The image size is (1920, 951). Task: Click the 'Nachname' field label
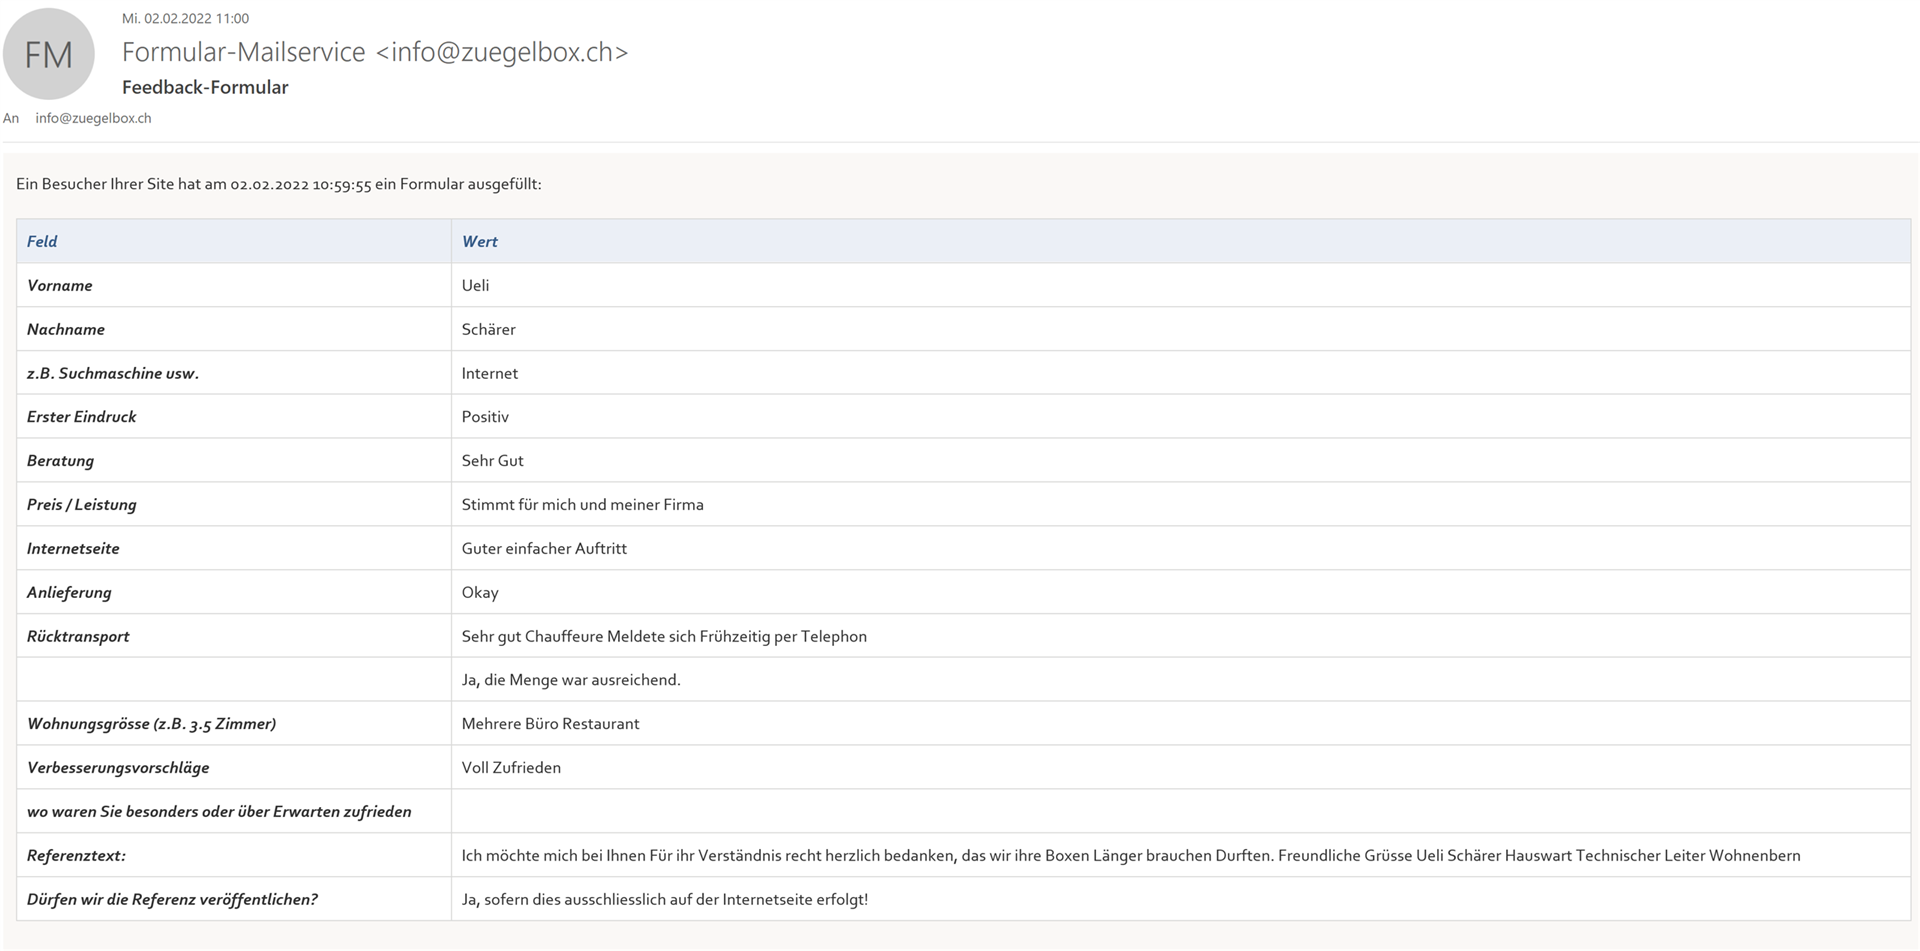click(x=66, y=329)
